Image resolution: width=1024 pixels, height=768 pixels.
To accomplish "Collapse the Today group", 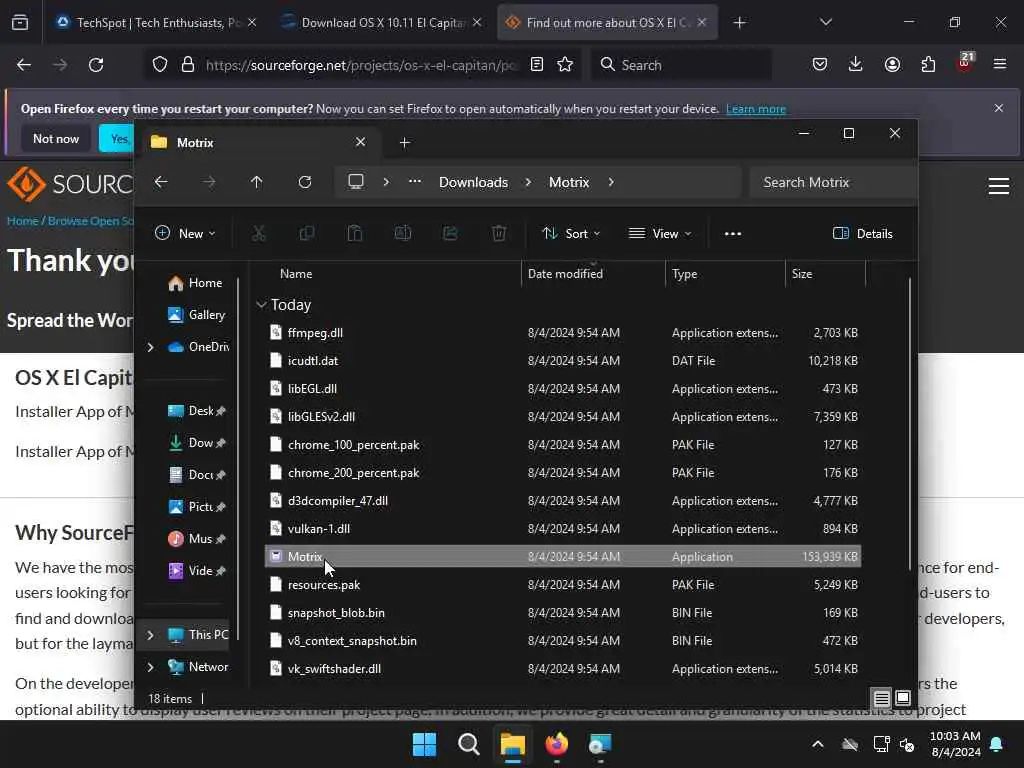I will point(261,304).
